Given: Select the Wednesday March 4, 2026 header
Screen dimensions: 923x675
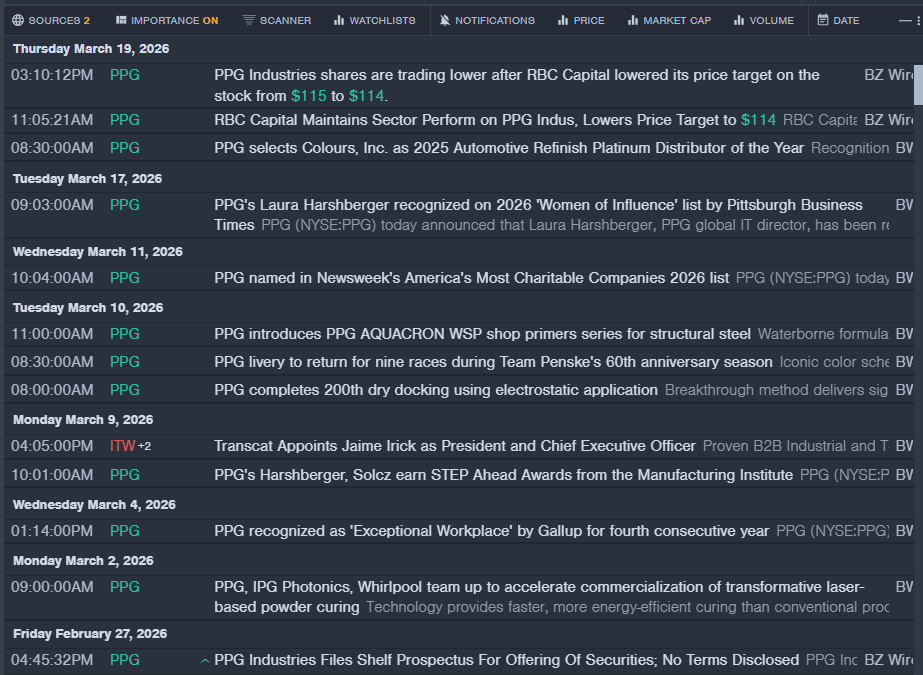Looking at the screenshot, I should (94, 505).
